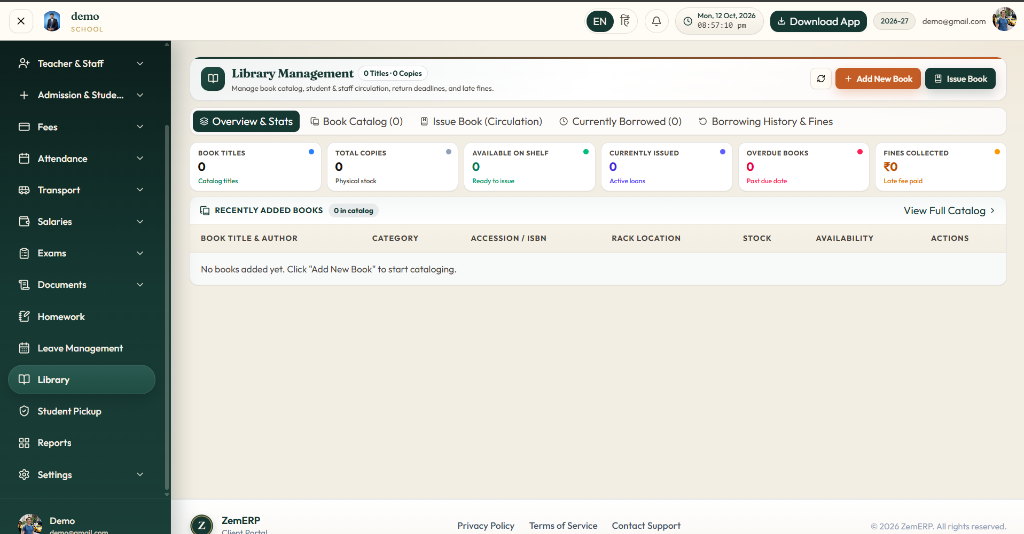Click the Student Pickup shield icon
The height and width of the screenshot is (534, 1024).
click(x=24, y=411)
